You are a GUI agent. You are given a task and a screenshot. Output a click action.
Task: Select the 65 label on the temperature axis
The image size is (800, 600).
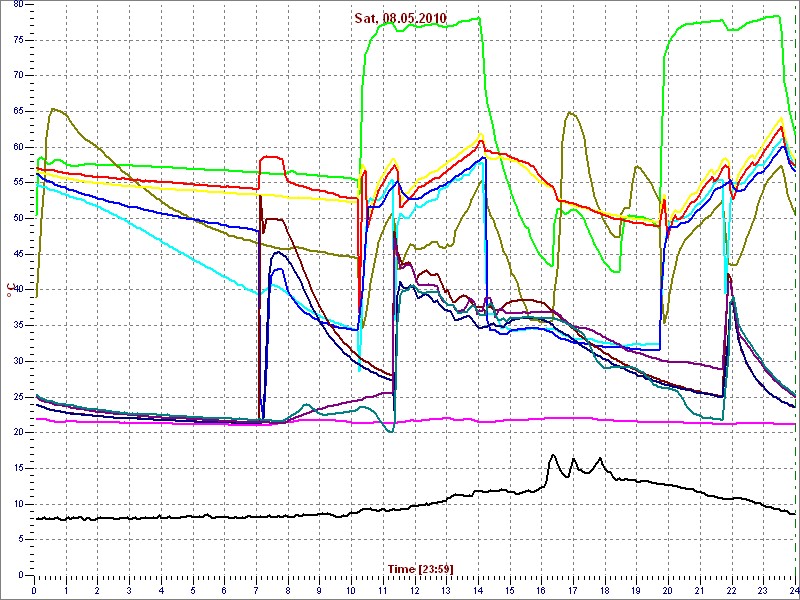tap(17, 112)
